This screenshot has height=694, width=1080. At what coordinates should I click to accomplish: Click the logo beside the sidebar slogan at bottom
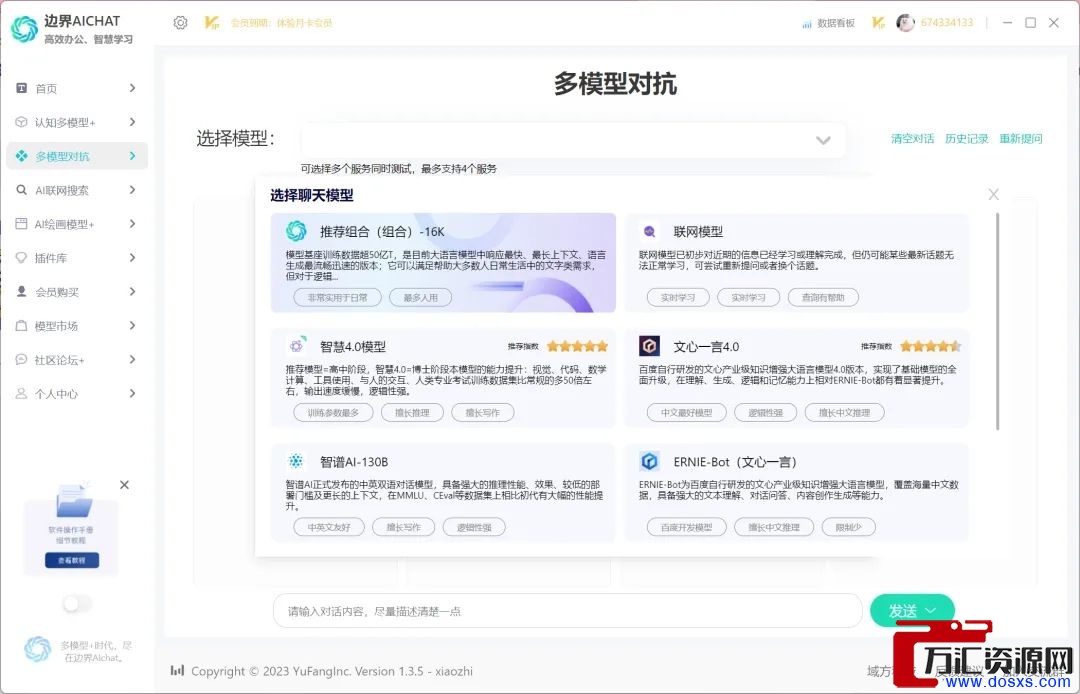click(x=37, y=649)
